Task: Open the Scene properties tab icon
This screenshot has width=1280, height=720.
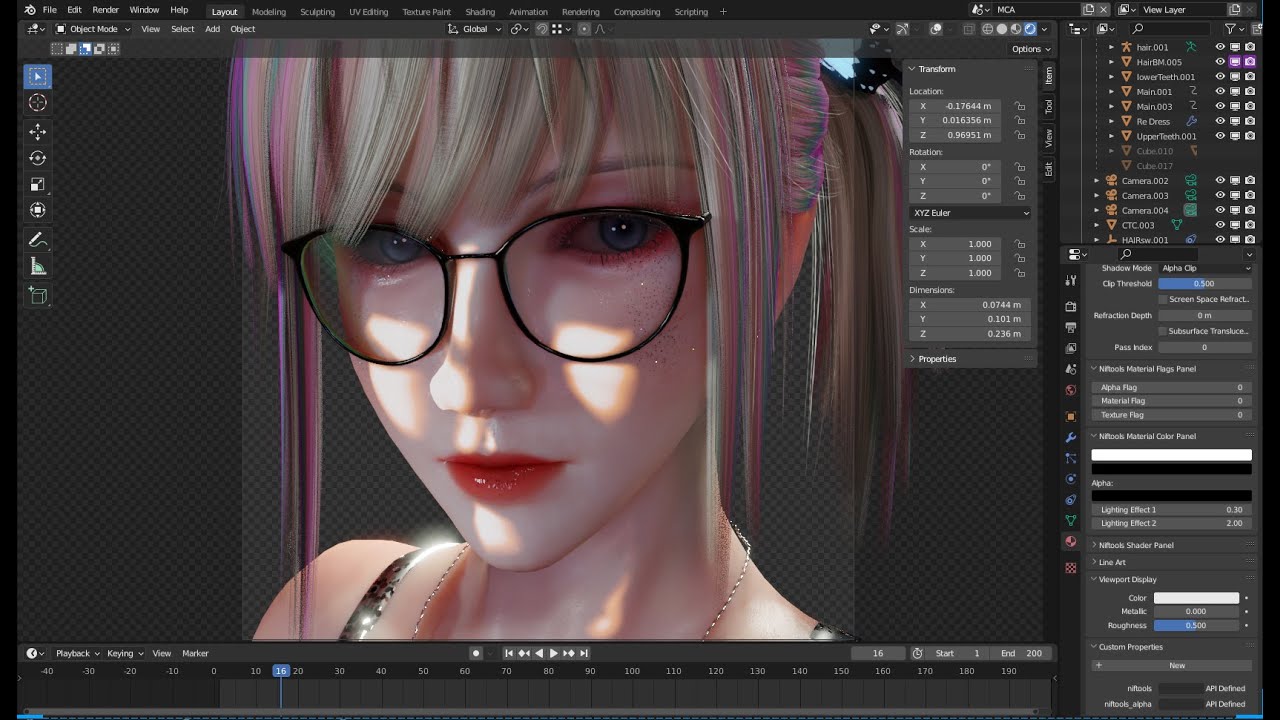Action: coord(1071,370)
